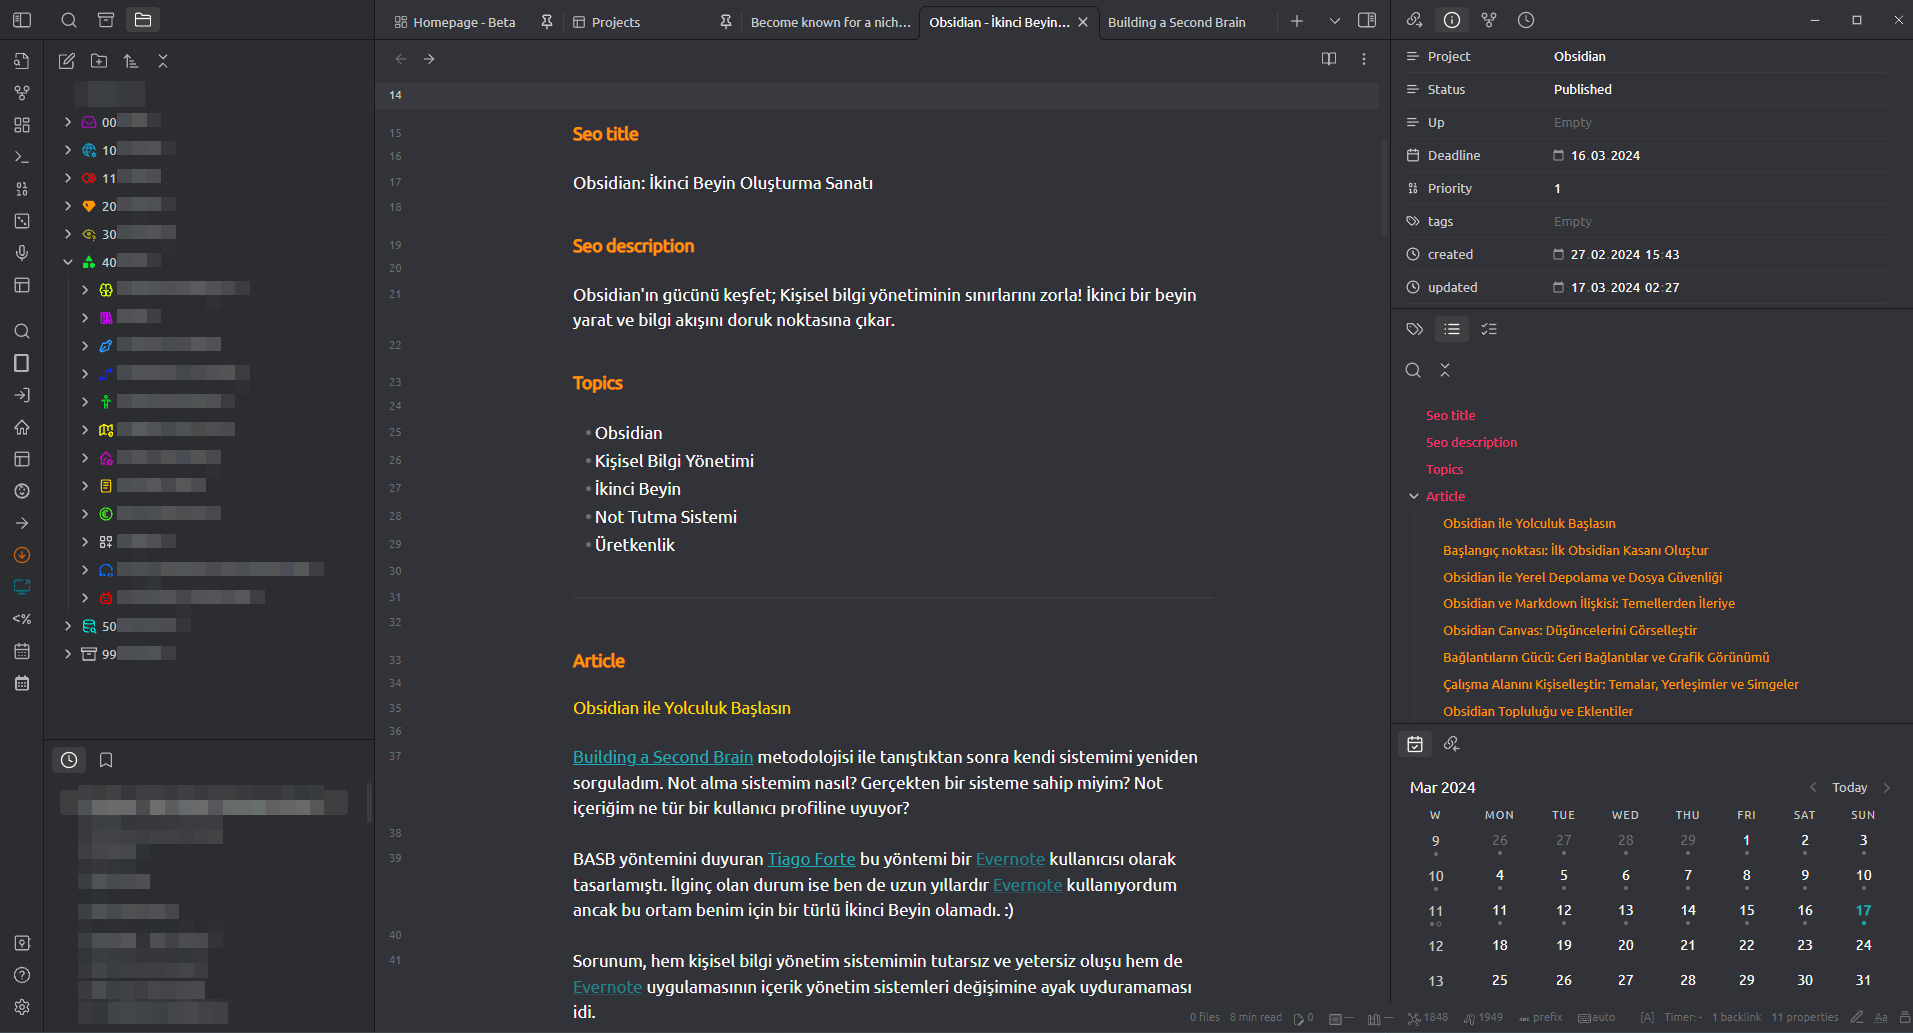Collapse the 40 folder
Image resolution: width=1913 pixels, height=1033 pixels.
68,262
